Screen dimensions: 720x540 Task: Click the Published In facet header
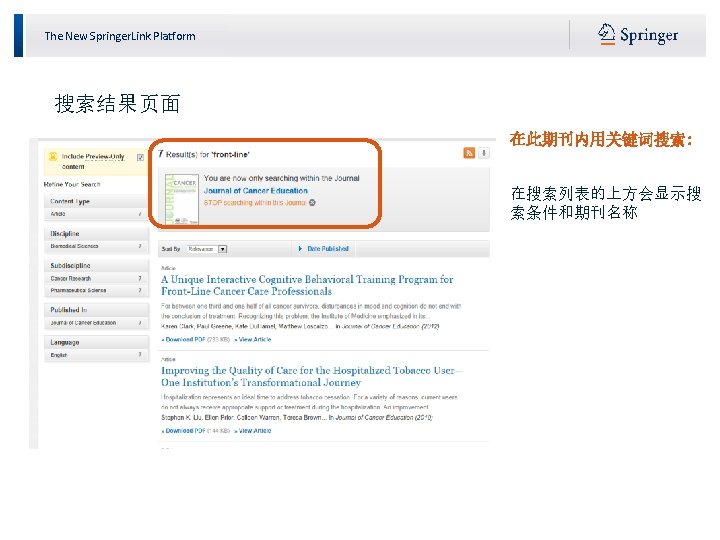[x=96, y=310]
